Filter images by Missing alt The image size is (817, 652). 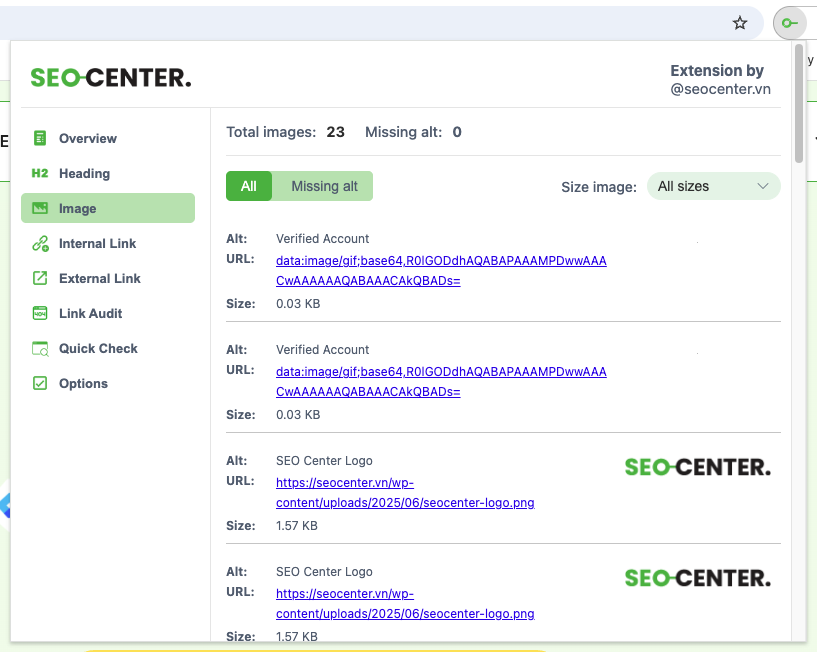coord(324,186)
